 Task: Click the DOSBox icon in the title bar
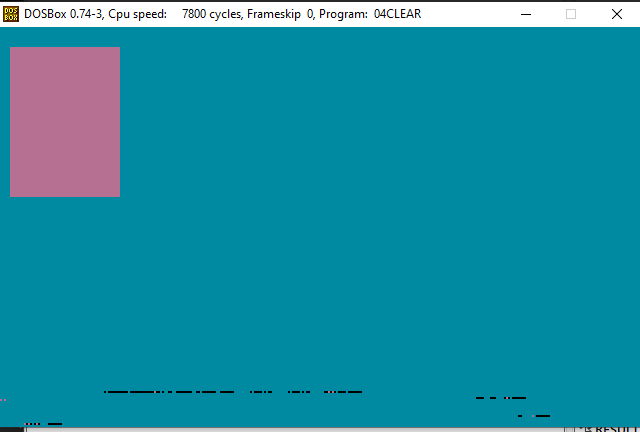coord(11,14)
